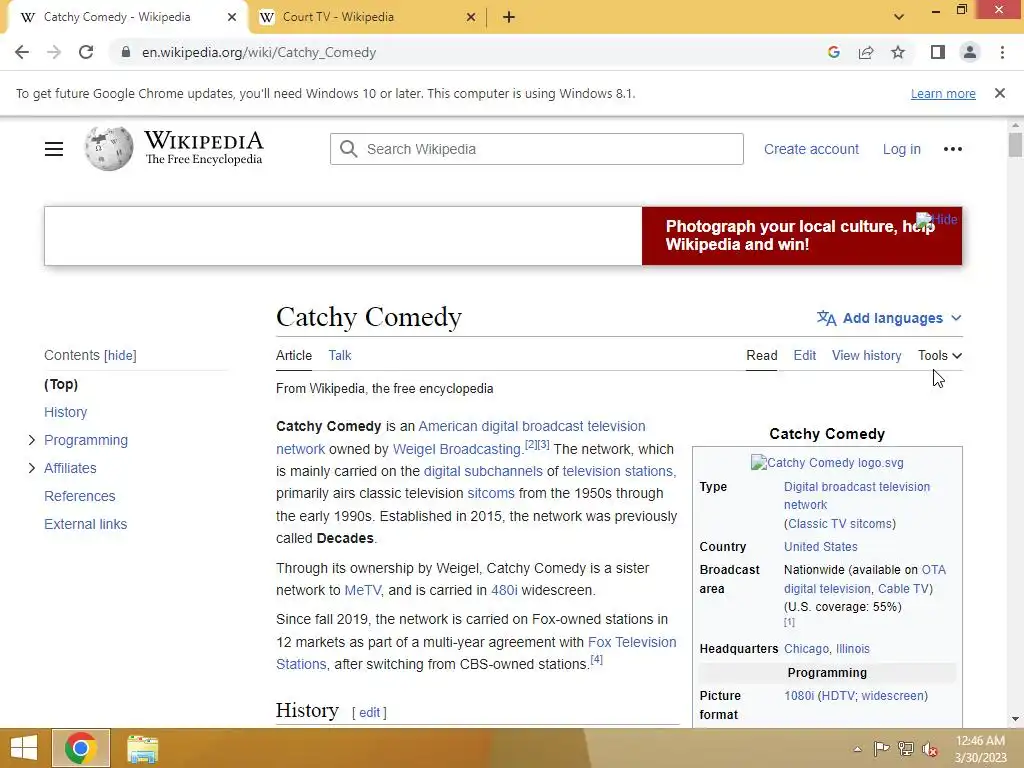Open Windows Start menu
1024x768 pixels.
pyautogui.click(x=24, y=748)
